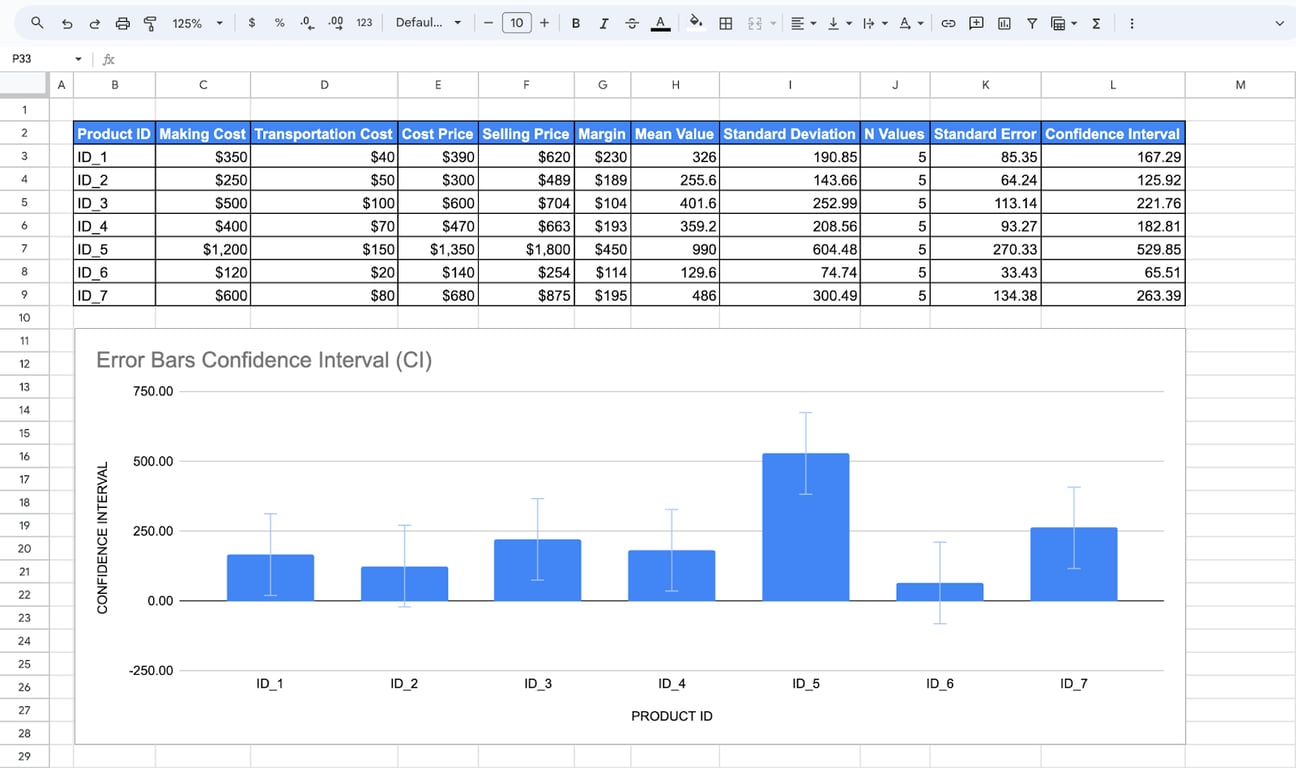Image resolution: width=1296 pixels, height=768 pixels.
Task: Select column header C
Action: (203, 85)
